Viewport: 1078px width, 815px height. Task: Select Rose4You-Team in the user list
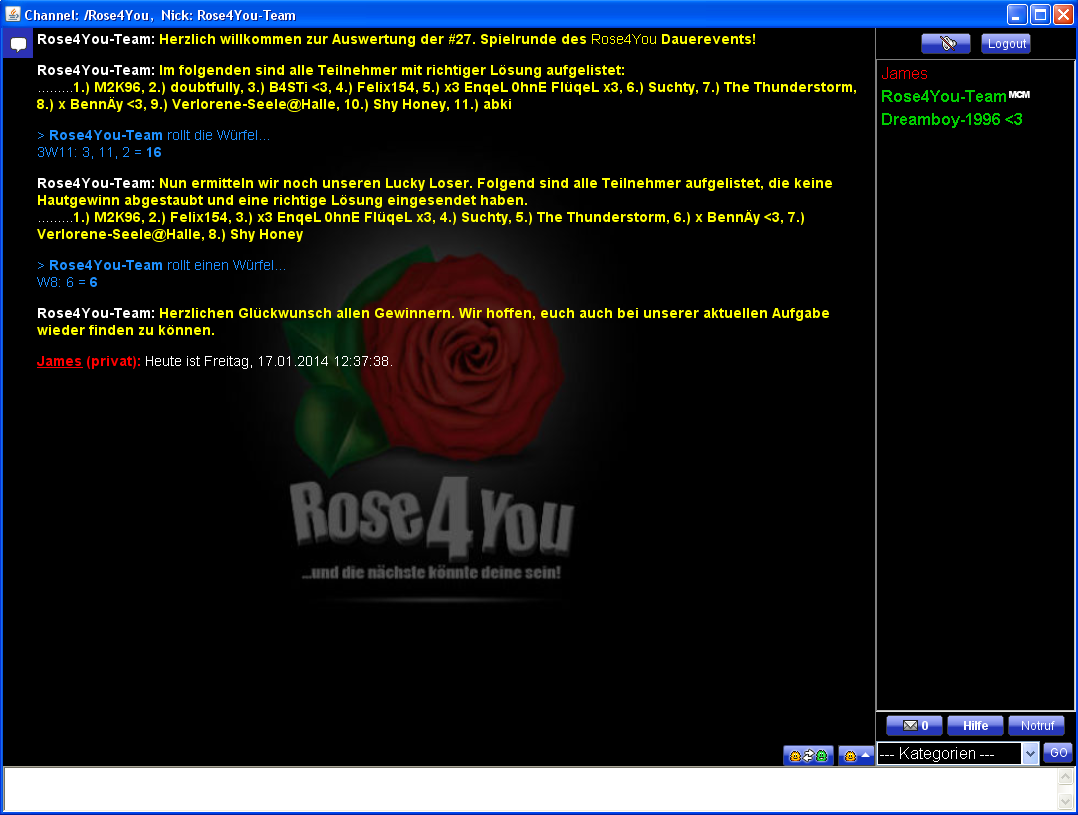[x=943, y=97]
